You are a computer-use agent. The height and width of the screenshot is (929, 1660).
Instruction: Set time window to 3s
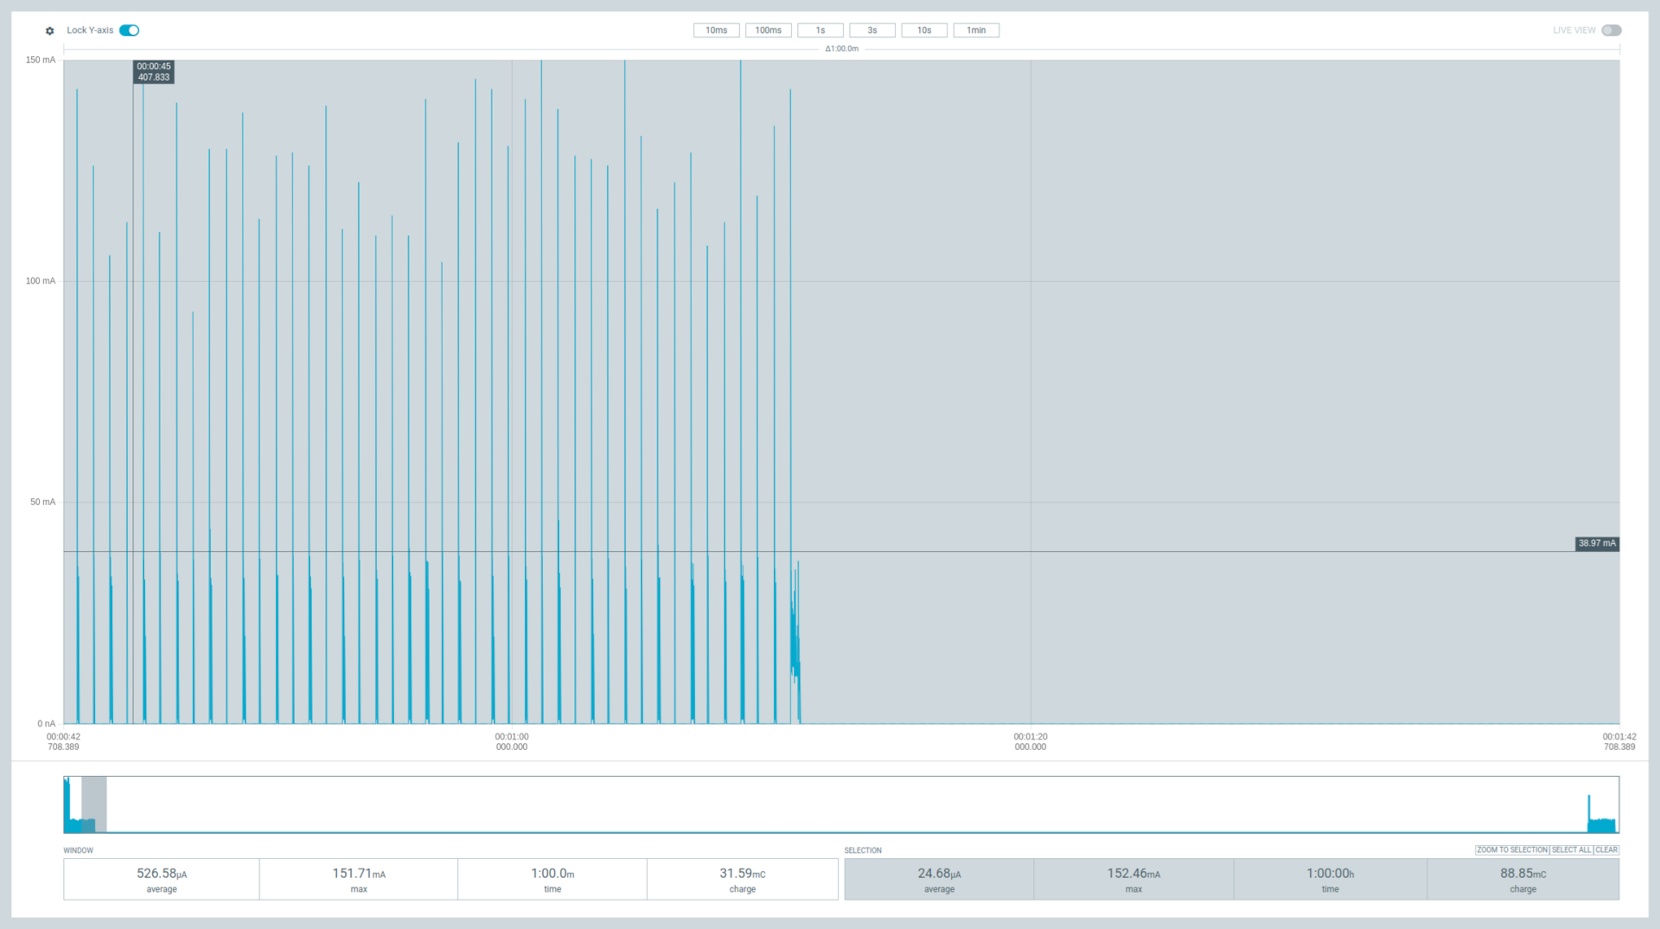click(872, 30)
